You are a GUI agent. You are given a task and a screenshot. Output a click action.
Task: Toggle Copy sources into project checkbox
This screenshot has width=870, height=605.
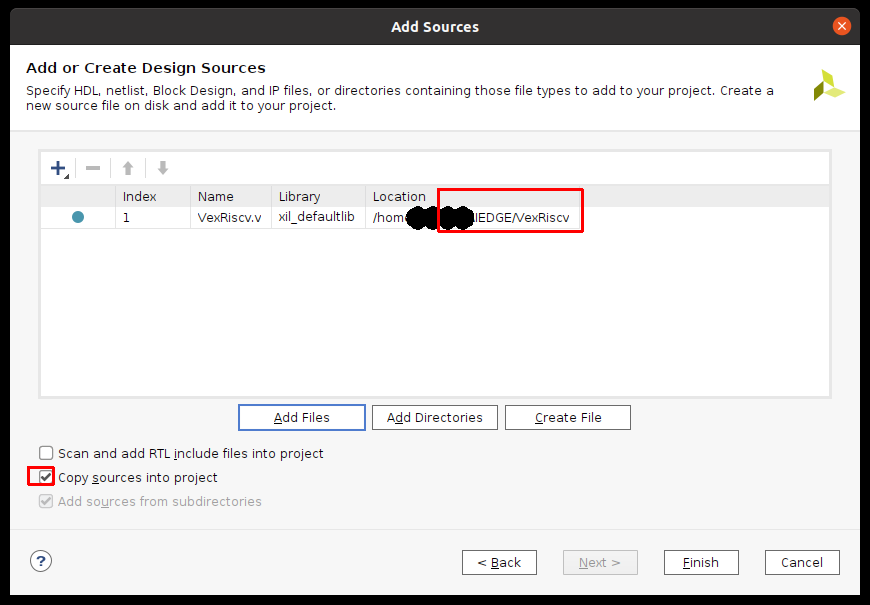[46, 477]
